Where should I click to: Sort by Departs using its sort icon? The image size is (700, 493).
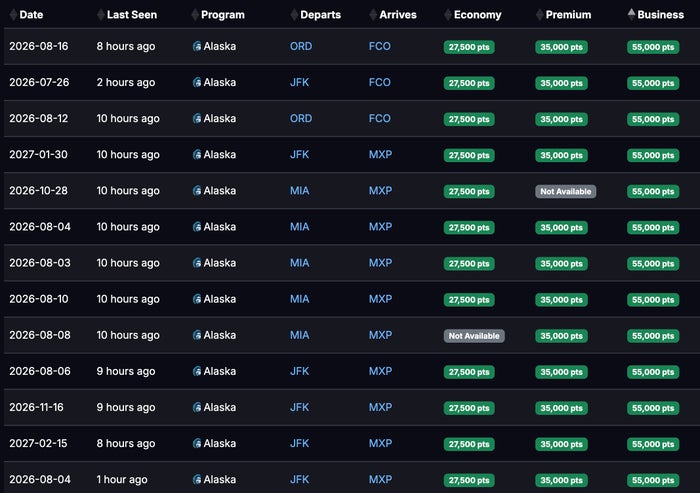294,15
